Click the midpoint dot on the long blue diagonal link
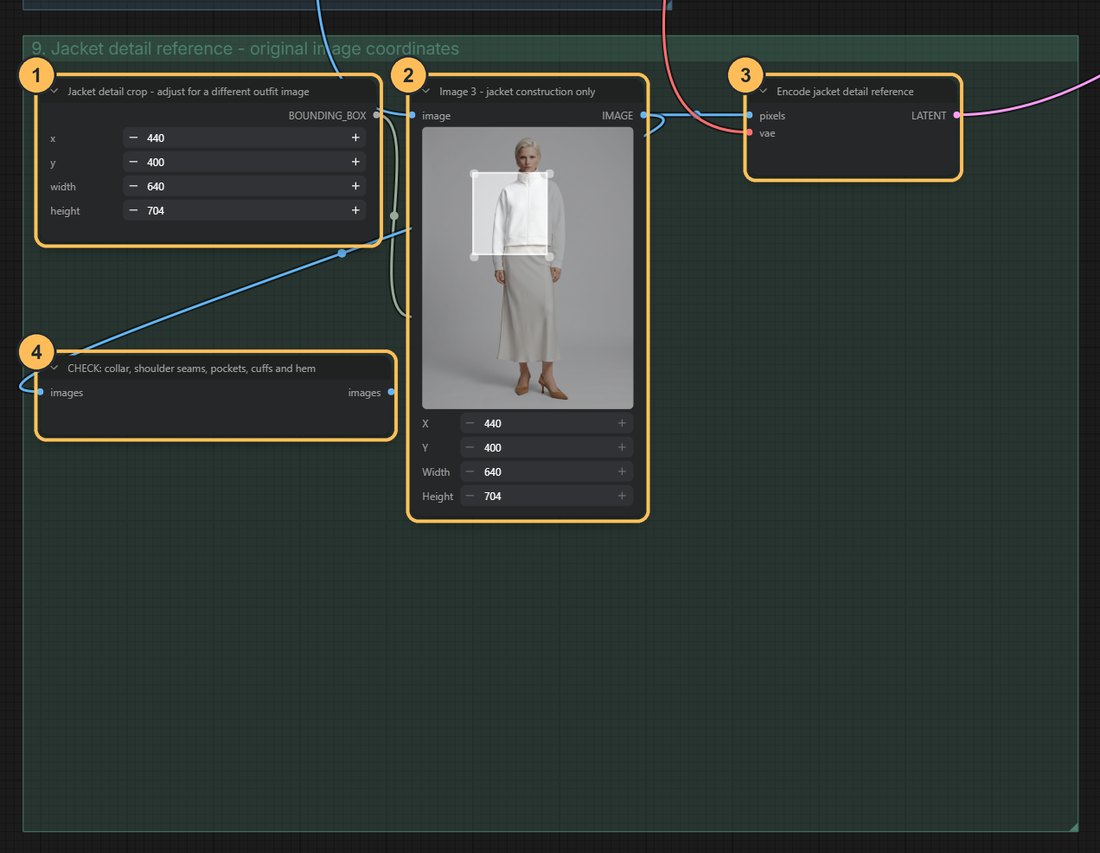Viewport: 1100px width, 853px height. [x=342, y=253]
